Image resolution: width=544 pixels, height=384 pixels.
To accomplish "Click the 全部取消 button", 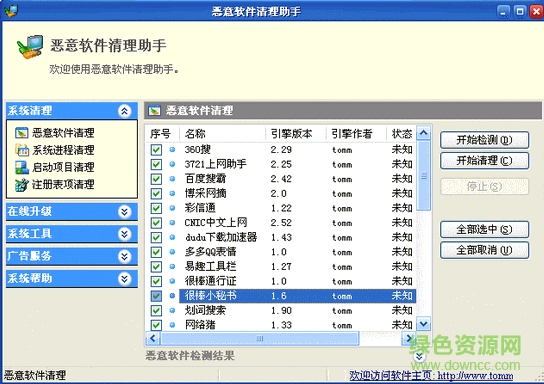I will coord(484,250).
